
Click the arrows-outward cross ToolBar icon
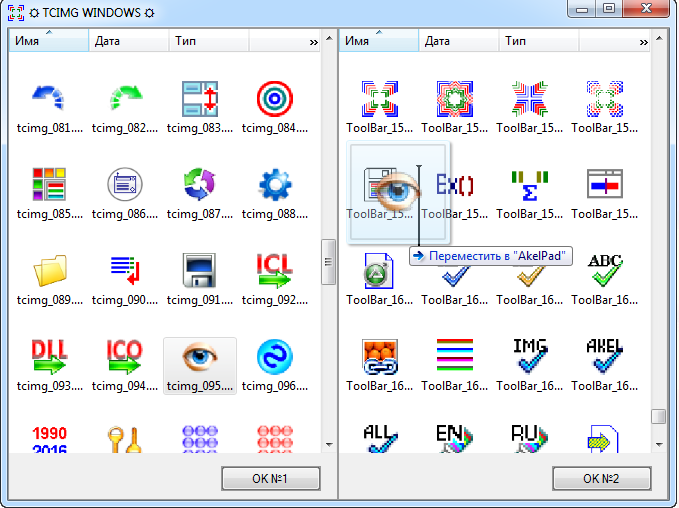point(530,98)
